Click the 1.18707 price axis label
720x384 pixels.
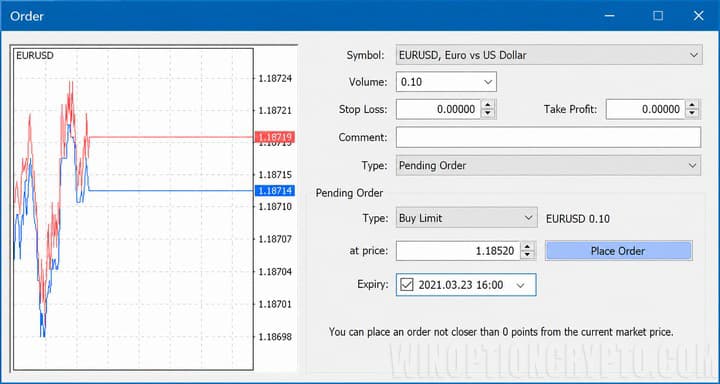coord(275,239)
